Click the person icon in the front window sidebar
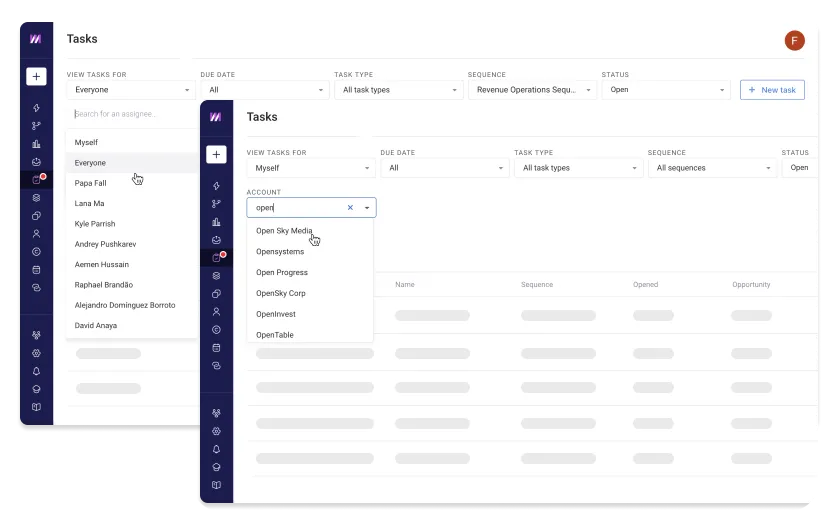The image size is (837, 525). tap(216, 312)
